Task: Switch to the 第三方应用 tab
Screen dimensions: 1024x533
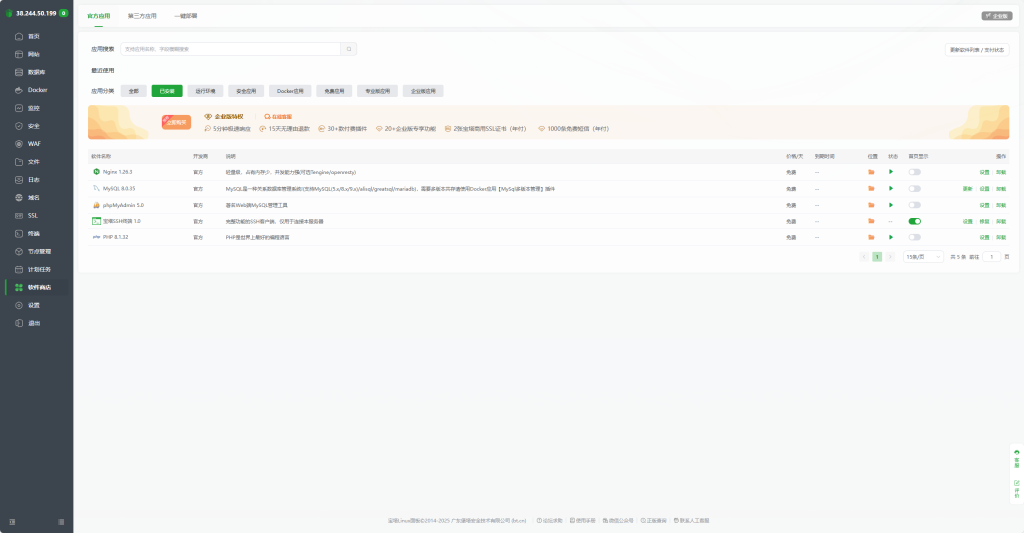Action: coord(142,16)
